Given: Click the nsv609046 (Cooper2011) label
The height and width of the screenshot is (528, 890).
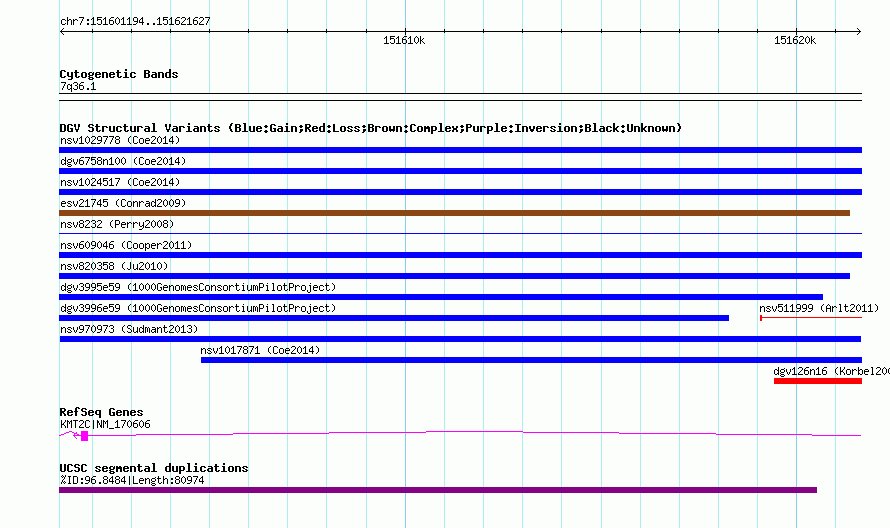Looking at the screenshot, I should pos(126,245).
